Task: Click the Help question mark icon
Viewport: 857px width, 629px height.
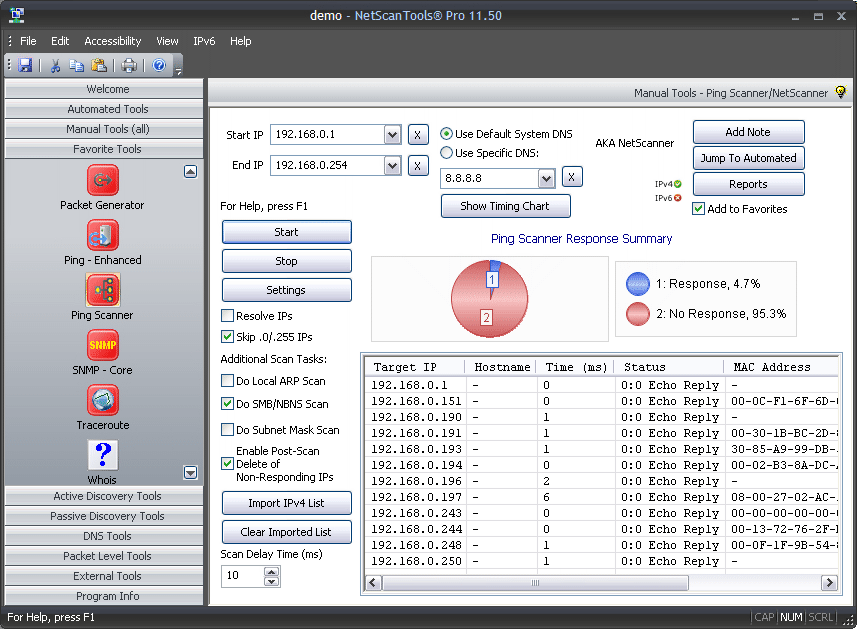Action: 159,66
